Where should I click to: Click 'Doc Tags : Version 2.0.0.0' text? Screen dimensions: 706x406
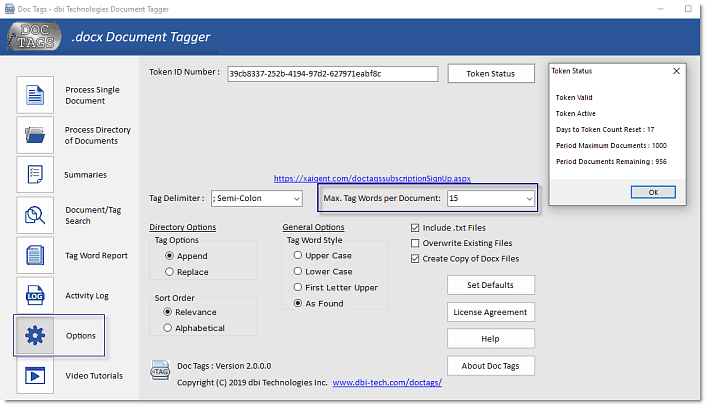(x=224, y=366)
